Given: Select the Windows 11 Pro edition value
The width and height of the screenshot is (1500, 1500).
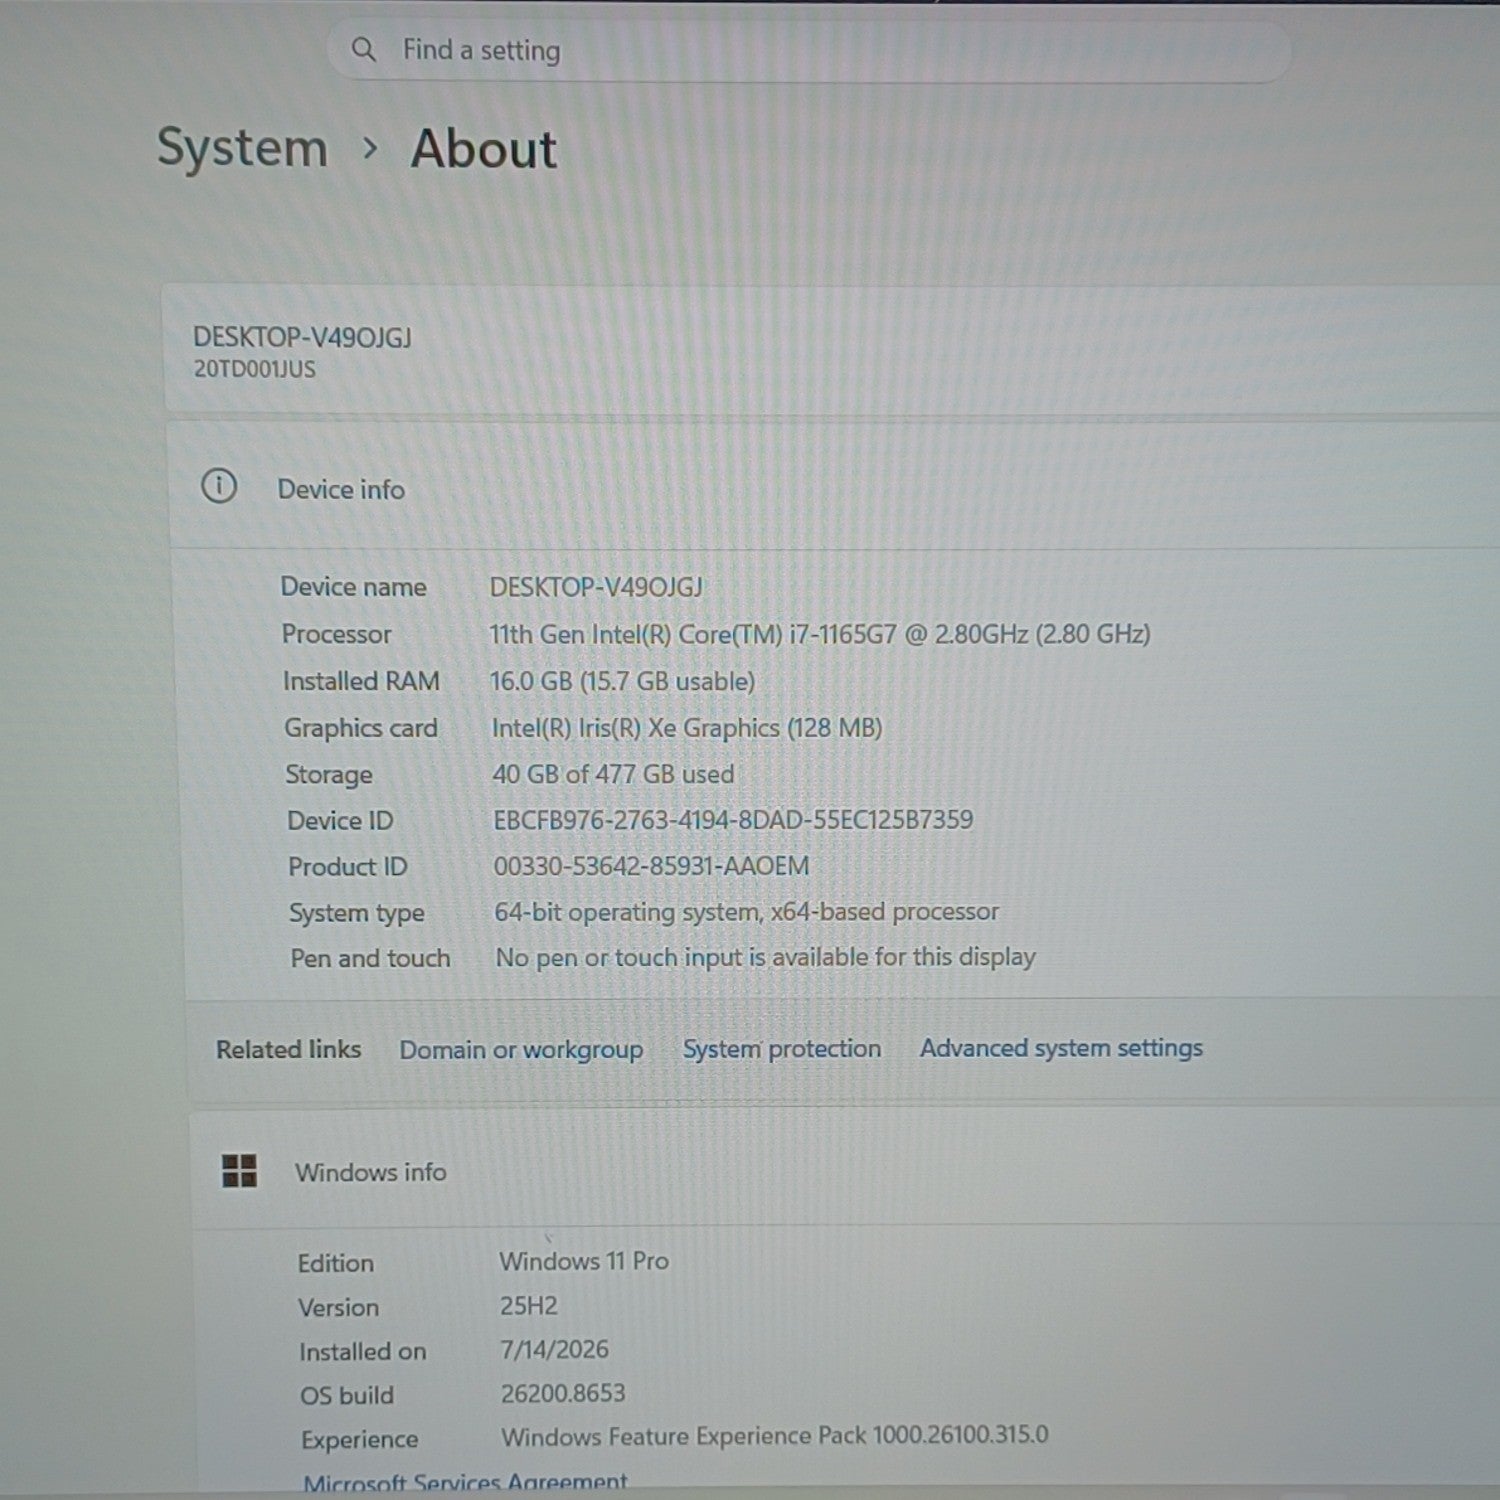Looking at the screenshot, I should click(584, 1262).
